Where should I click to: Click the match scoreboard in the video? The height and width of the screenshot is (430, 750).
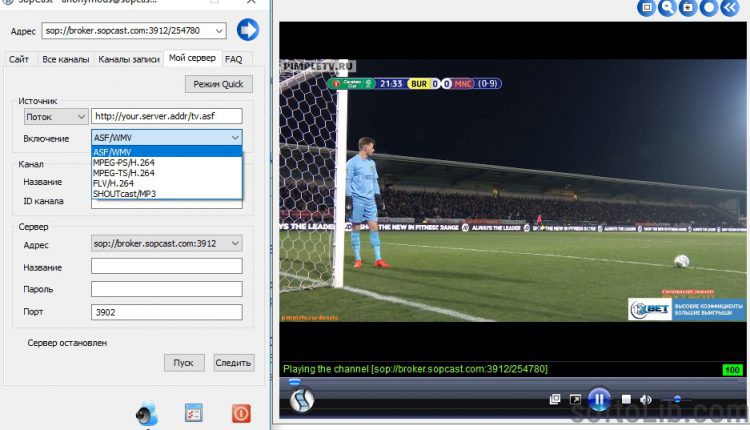tap(415, 84)
